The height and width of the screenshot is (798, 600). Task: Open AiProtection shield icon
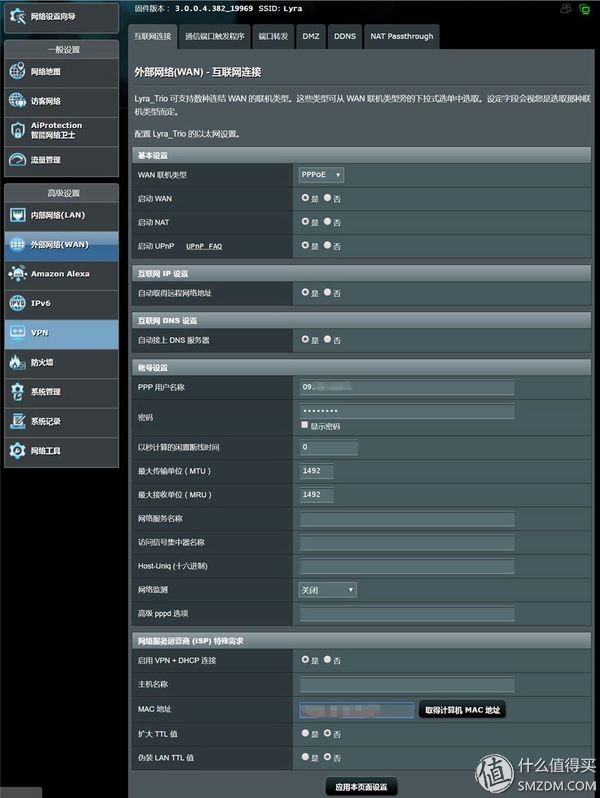click(x=17, y=130)
